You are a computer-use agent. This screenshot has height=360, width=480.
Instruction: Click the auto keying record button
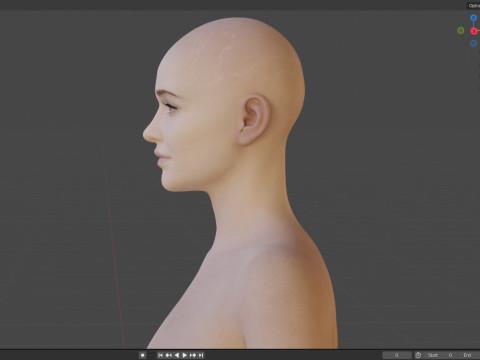coord(142,355)
